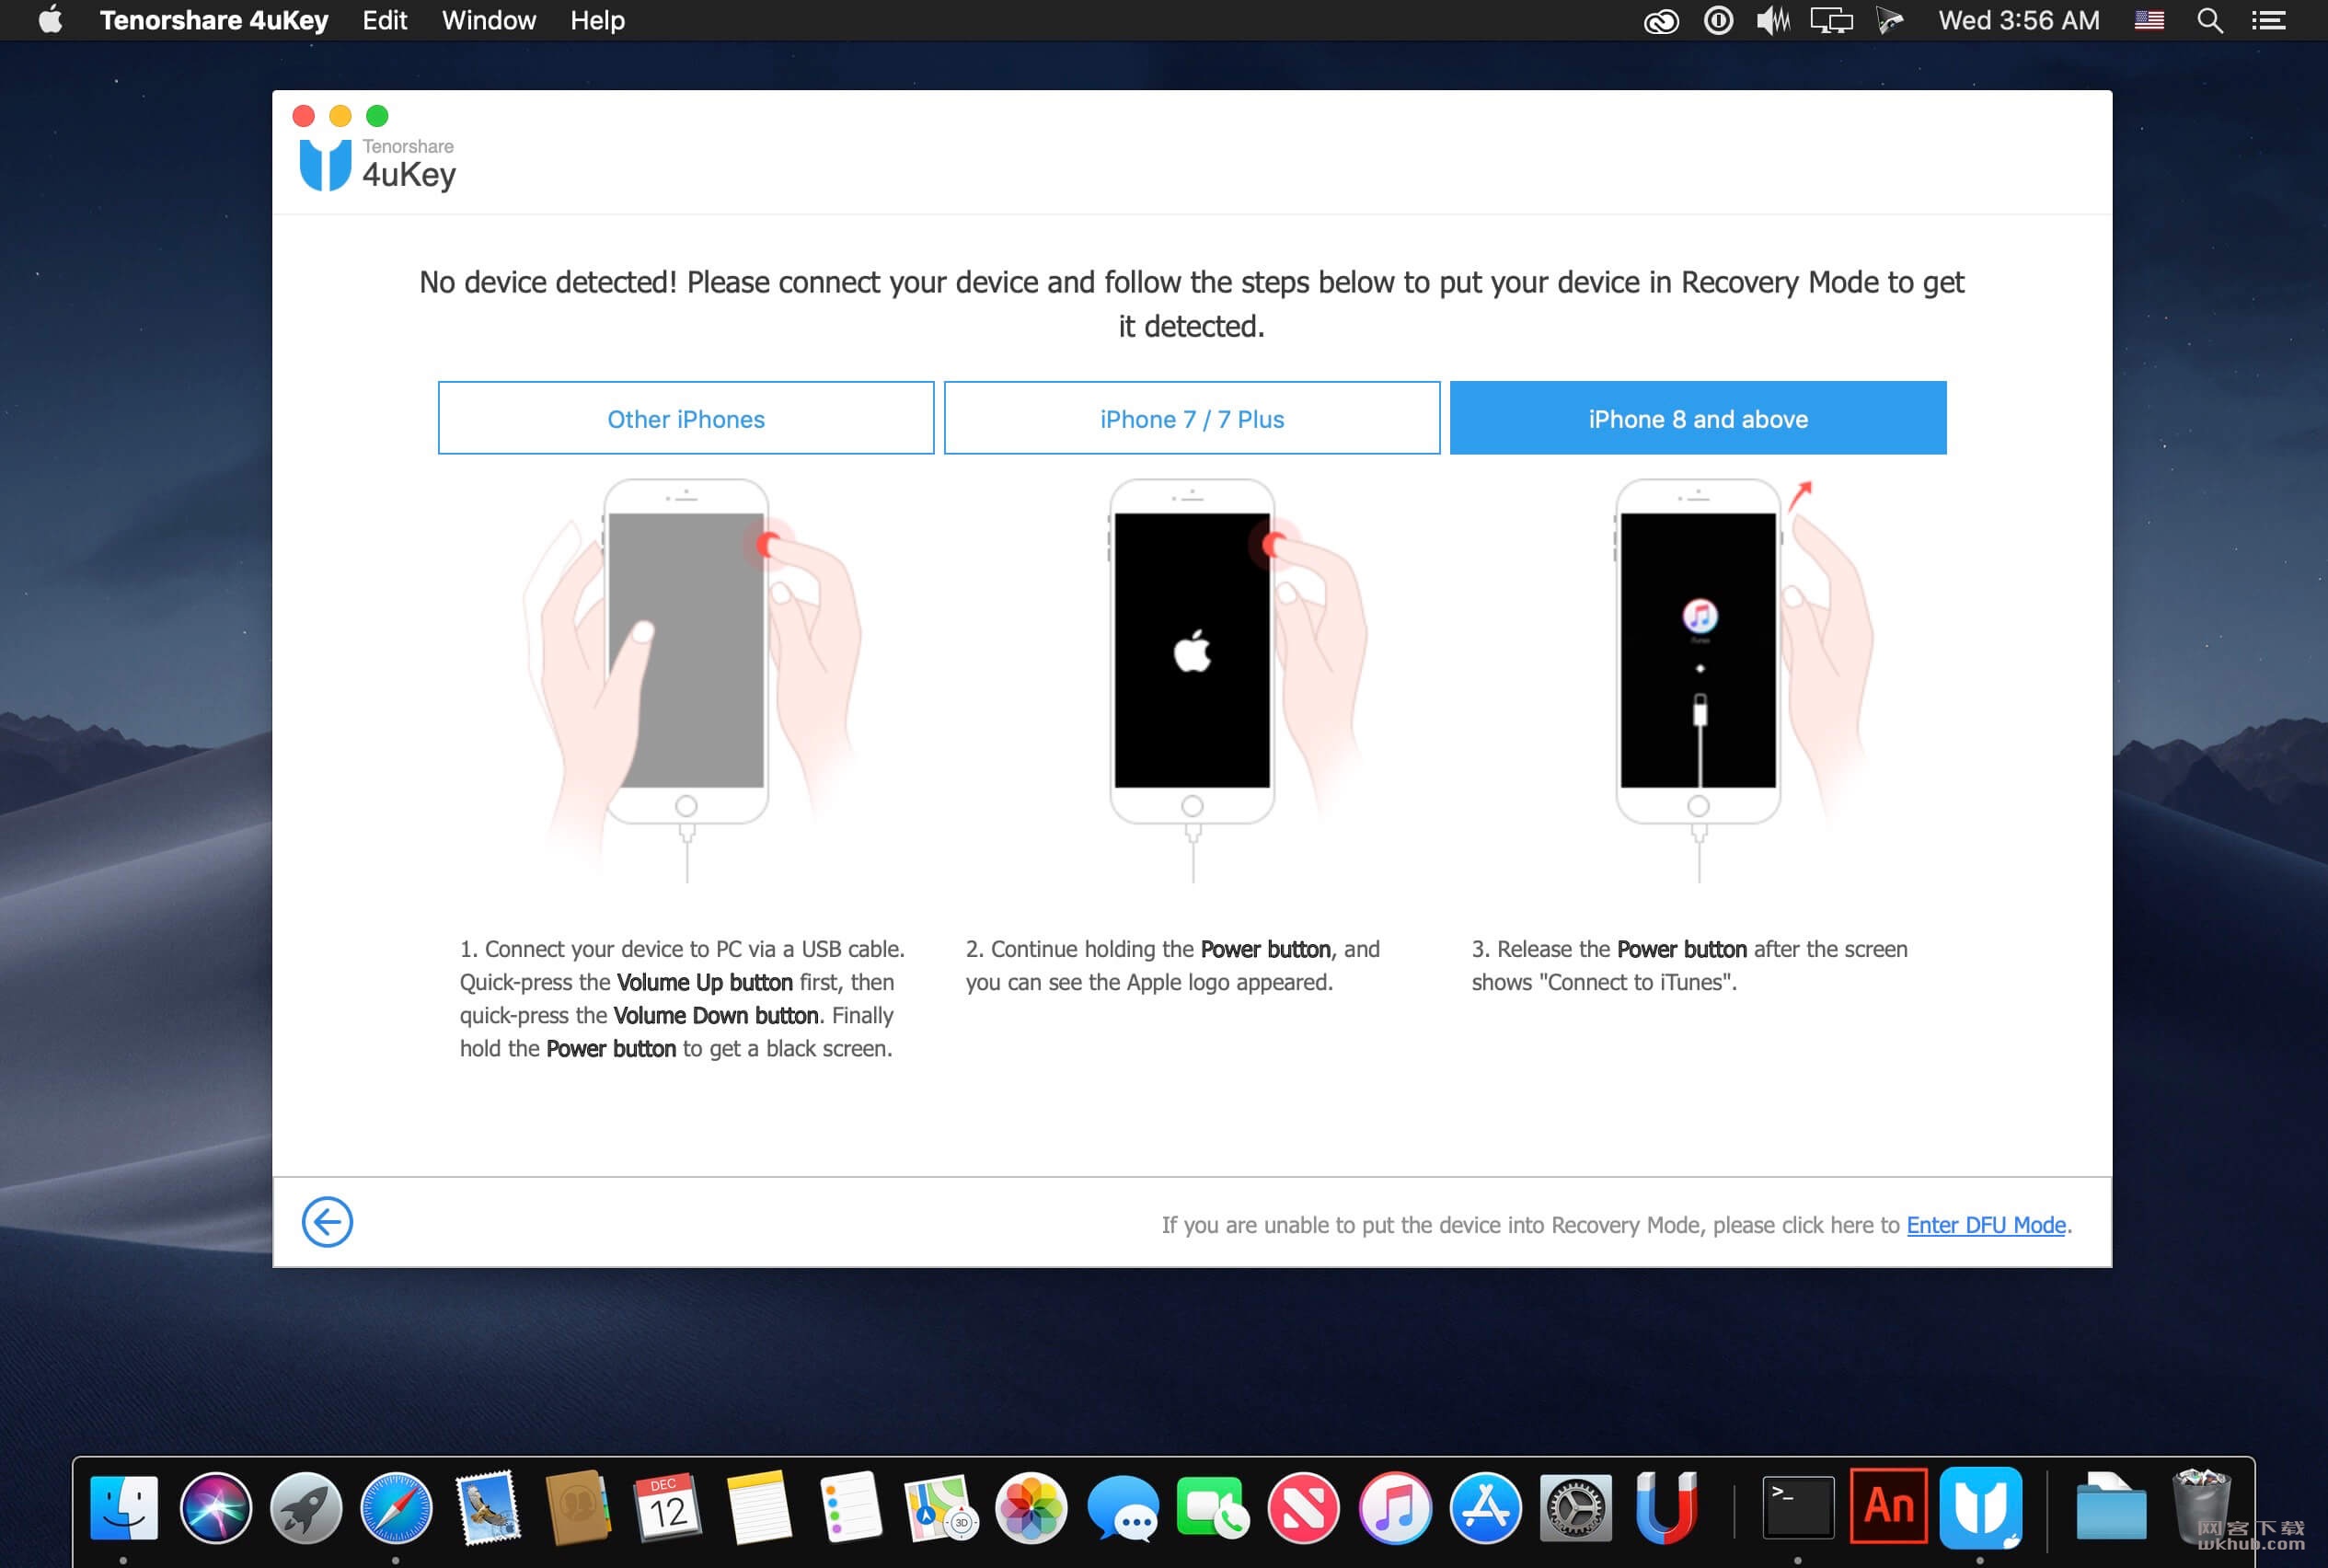Screen dimensions: 2328x1568
Task: Open Mail app in the Dock
Action: [x=487, y=1507]
